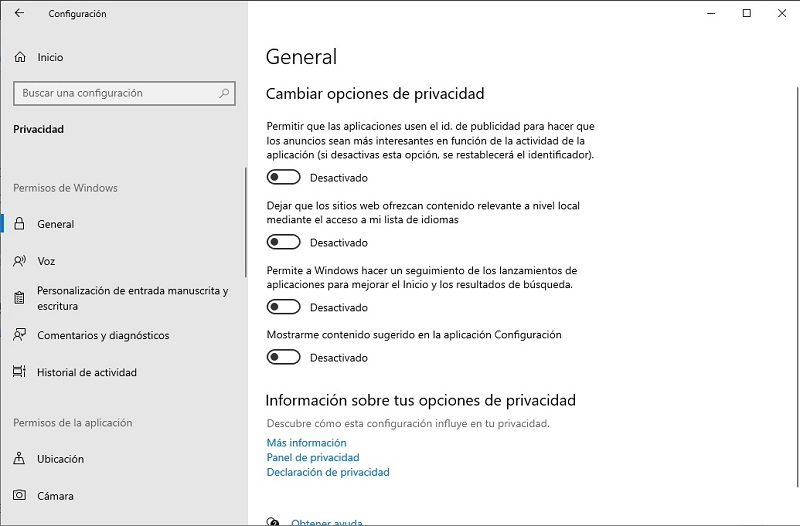Click the handwriting personalization clipboard icon
800x526 pixels.
click(20, 298)
